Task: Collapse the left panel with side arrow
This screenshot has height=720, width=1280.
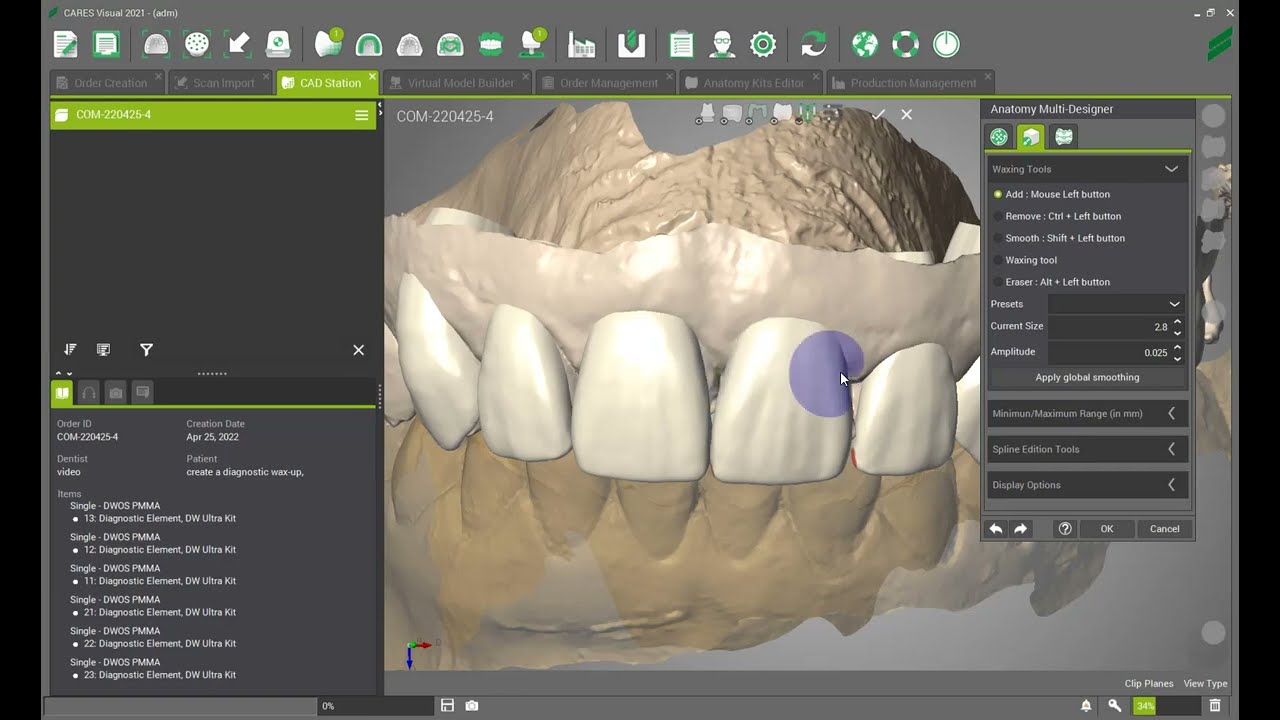Action: click(379, 105)
